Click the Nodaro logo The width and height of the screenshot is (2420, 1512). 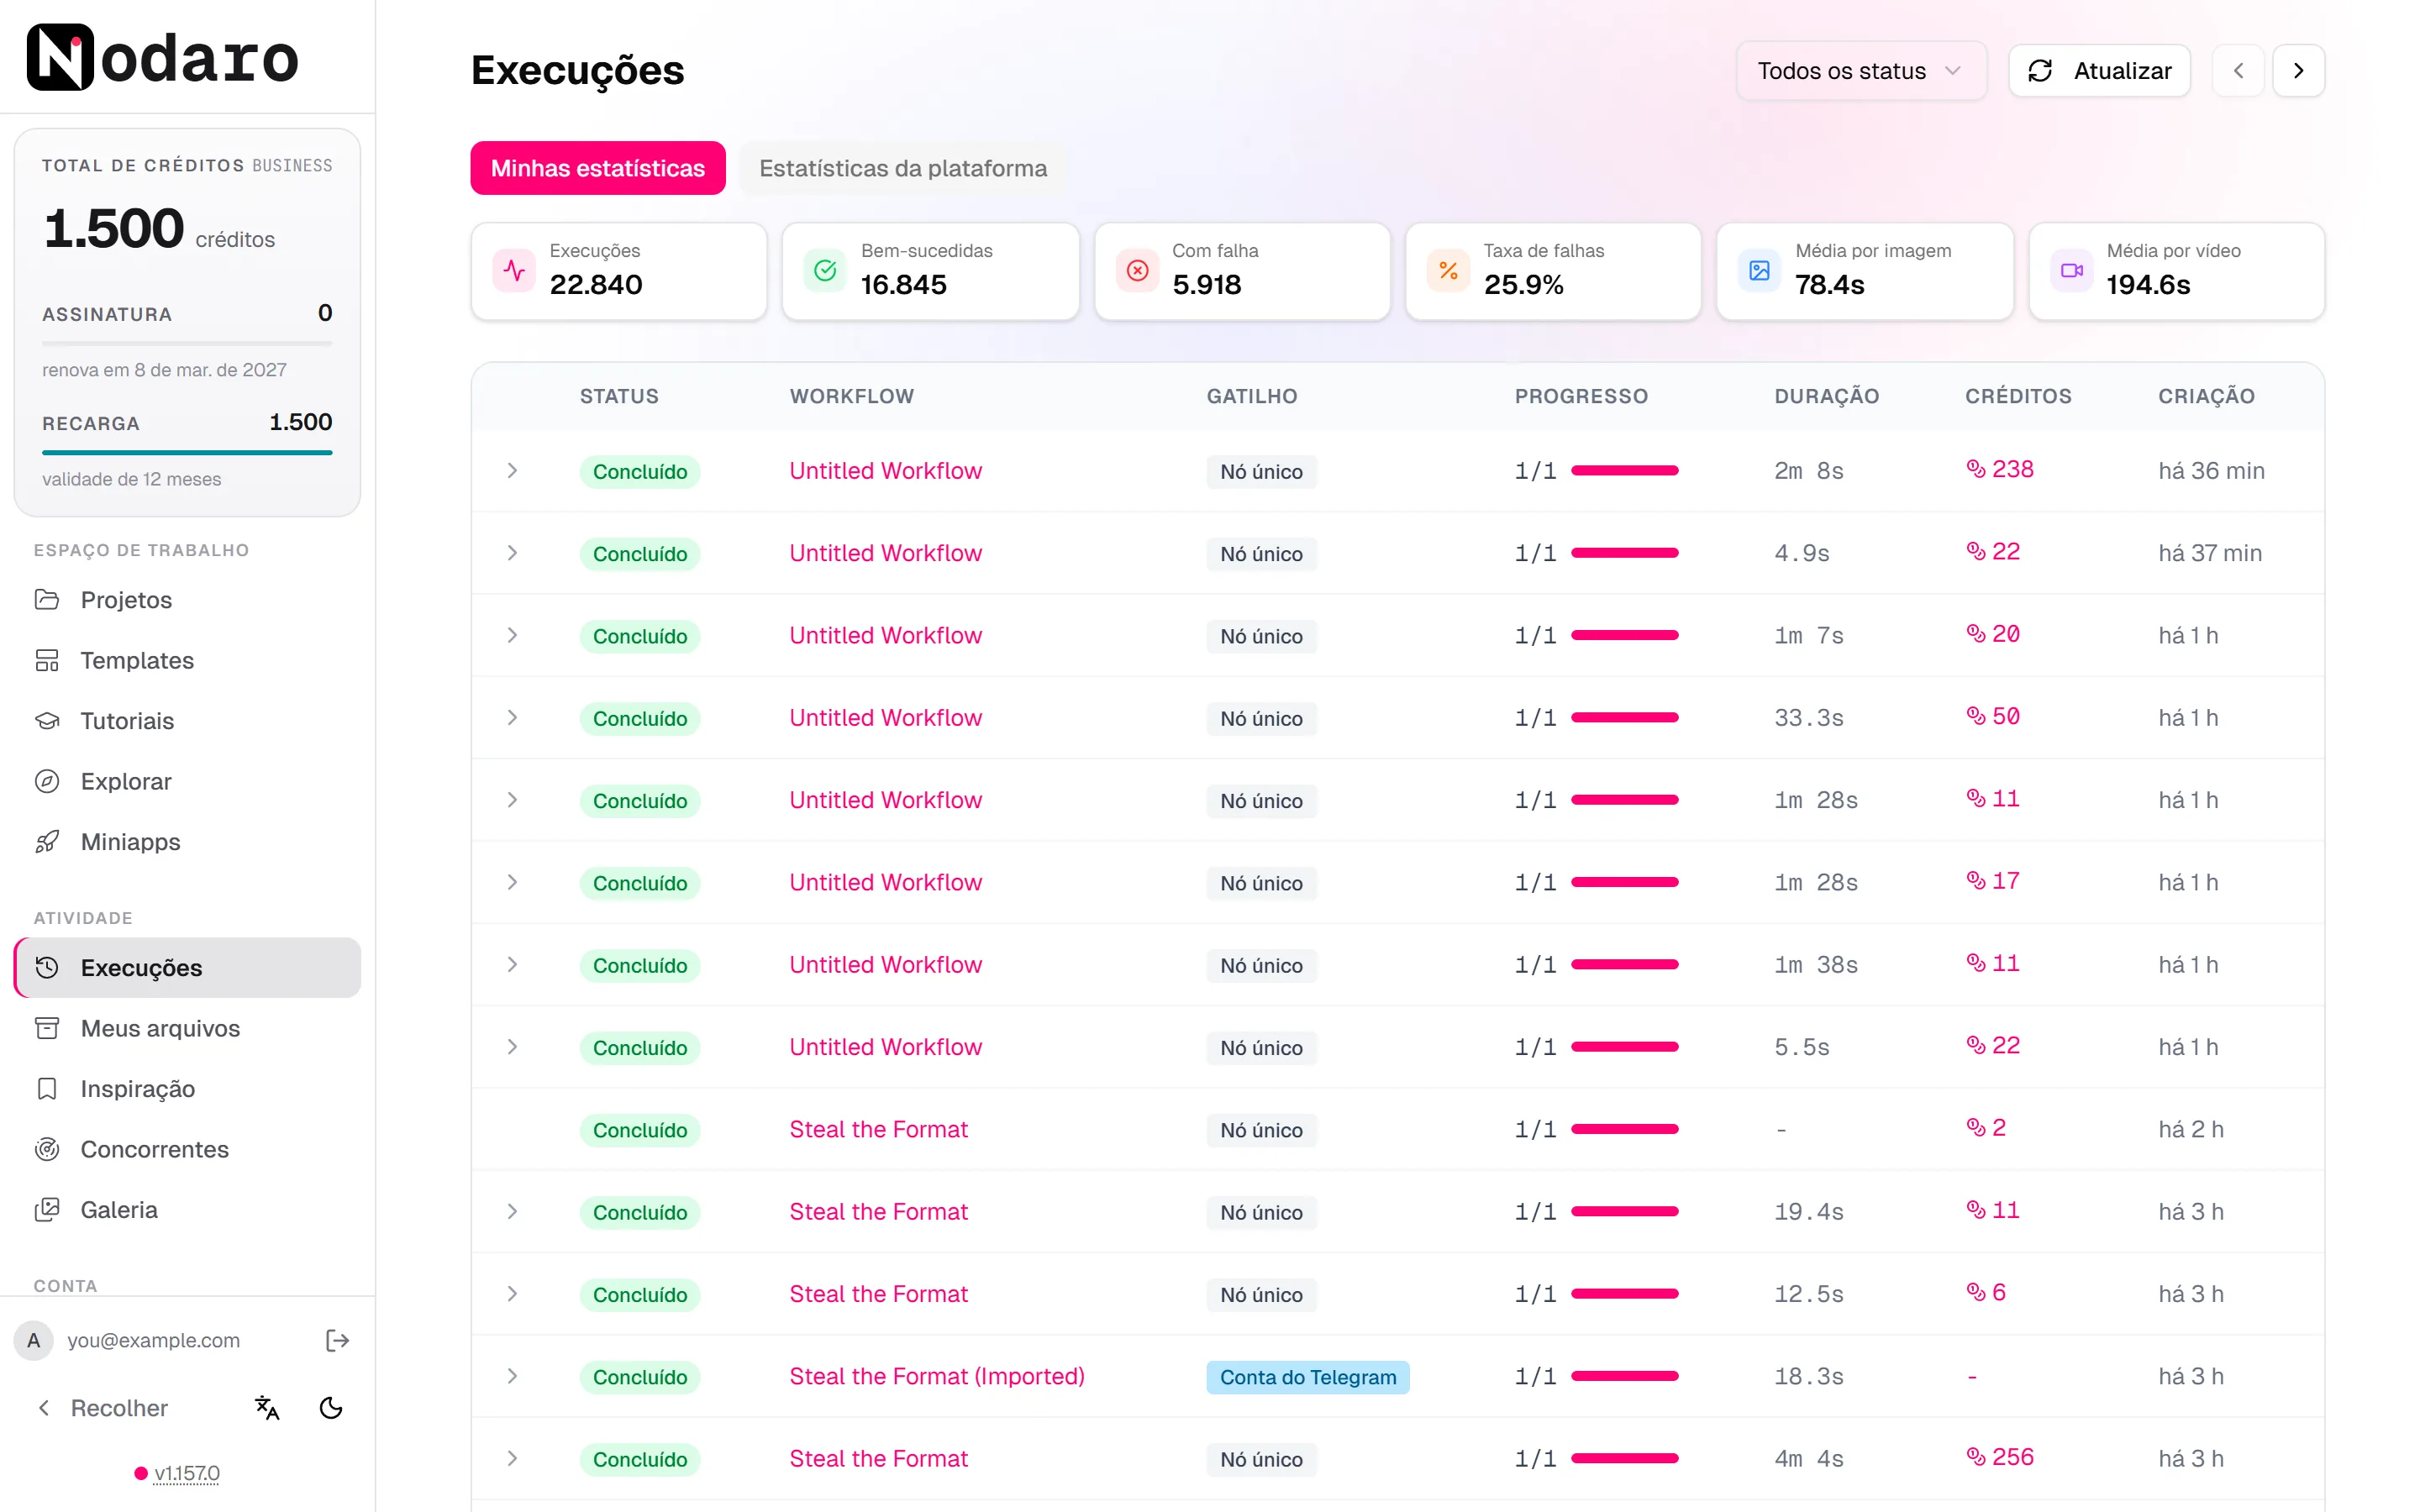(162, 57)
